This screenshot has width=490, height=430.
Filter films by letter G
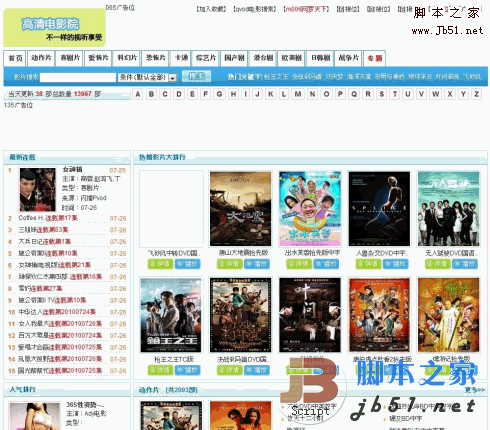pos(219,94)
